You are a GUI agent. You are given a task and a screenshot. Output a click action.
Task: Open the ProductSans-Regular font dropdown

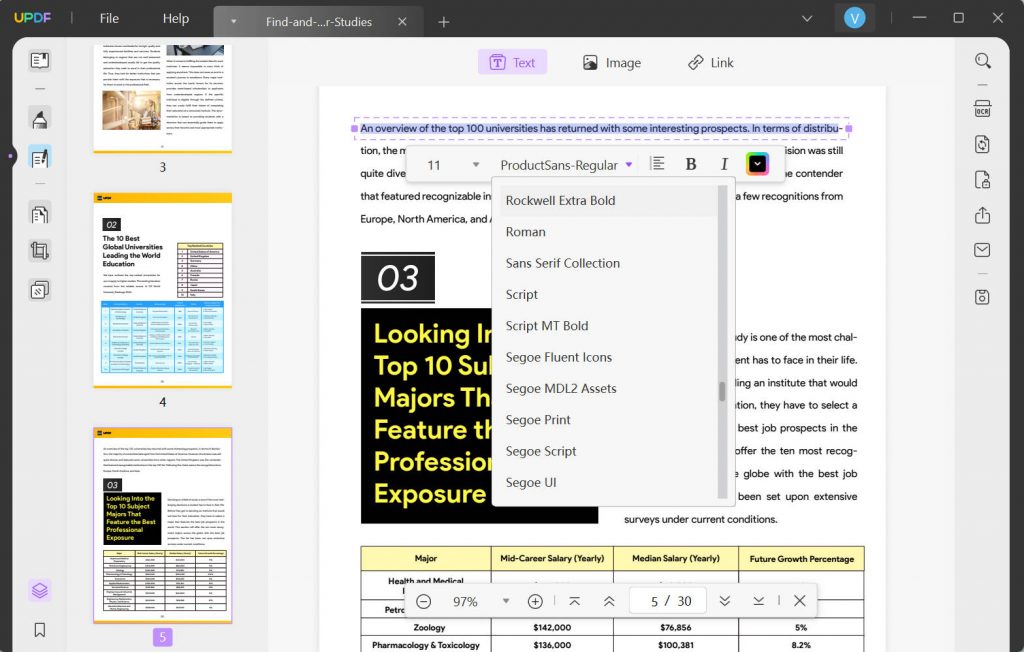pos(567,164)
